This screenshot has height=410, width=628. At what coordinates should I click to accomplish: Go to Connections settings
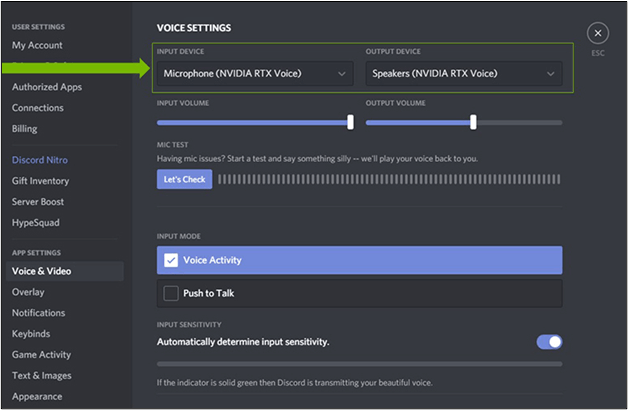pos(38,108)
